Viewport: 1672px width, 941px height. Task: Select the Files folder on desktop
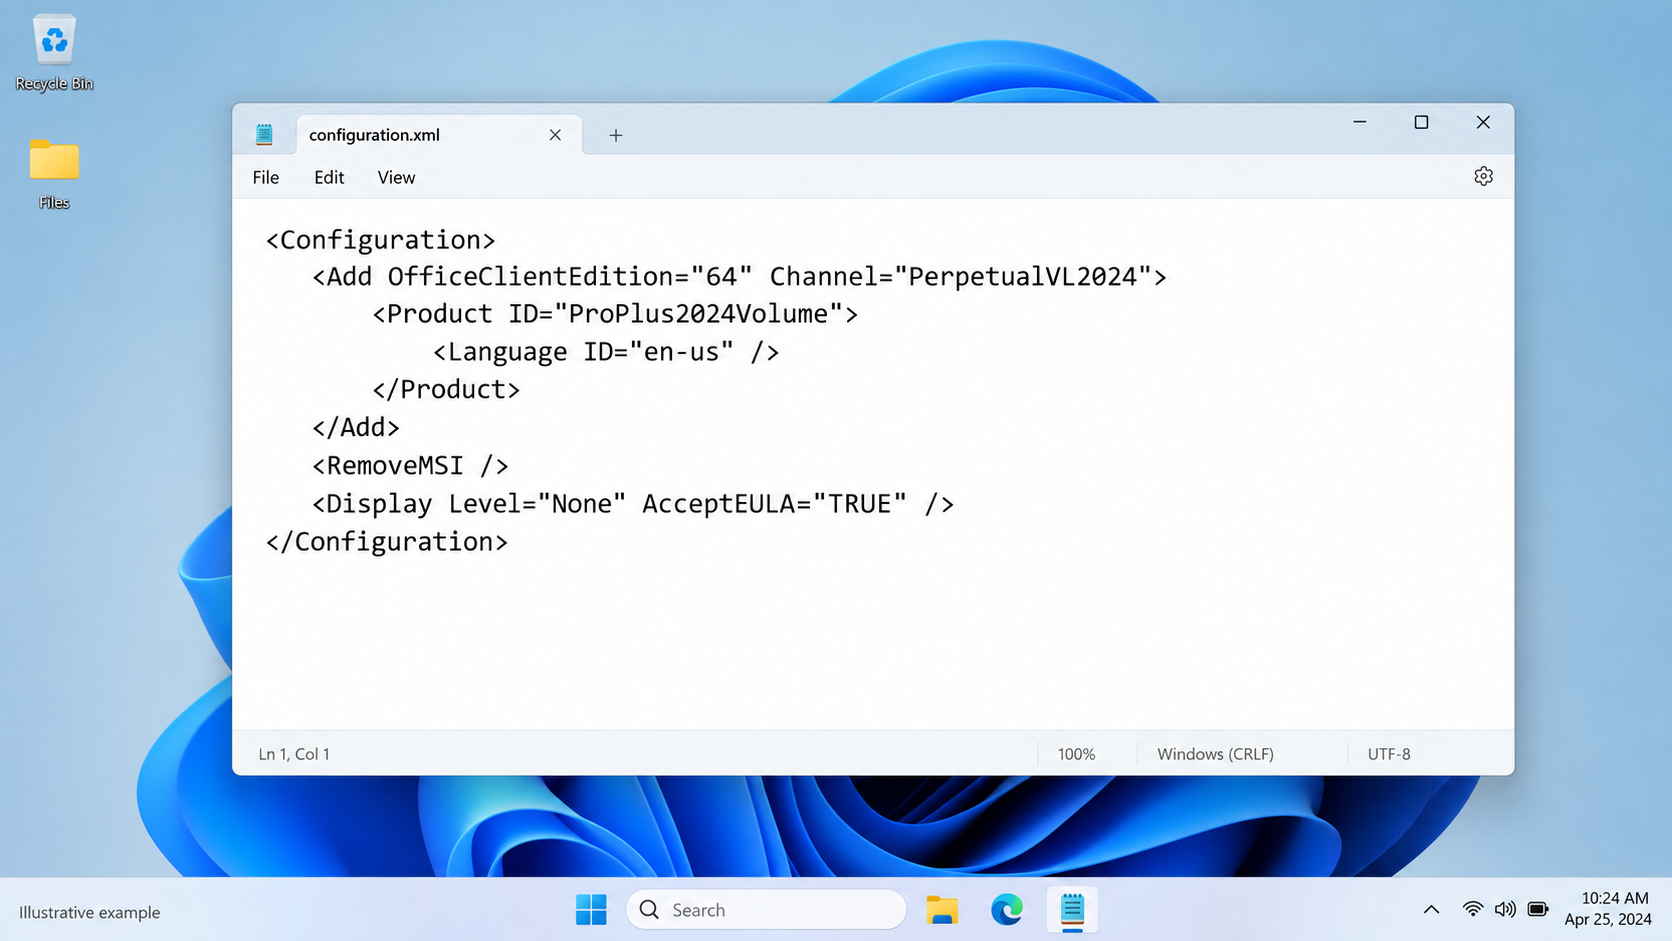pos(54,173)
